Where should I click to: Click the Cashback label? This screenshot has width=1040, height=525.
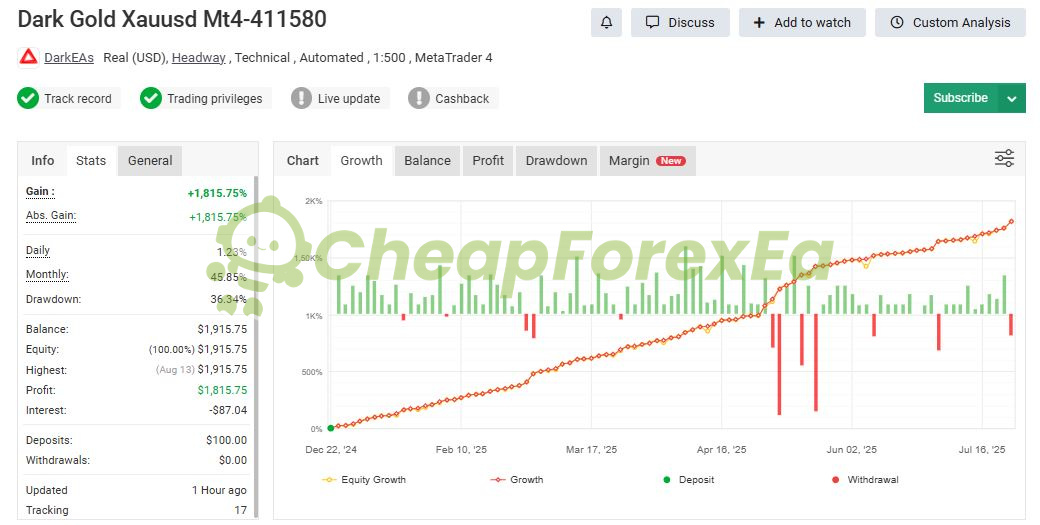(x=462, y=98)
